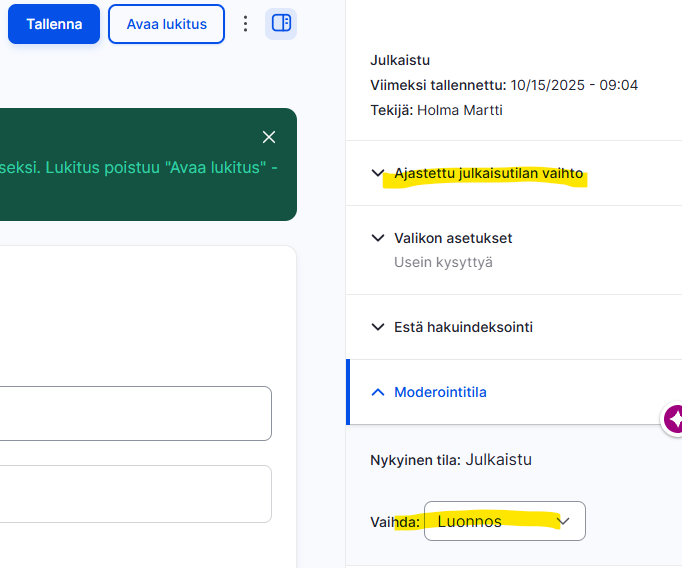This screenshot has height=568, width=682.
Task: Expand the Estä hakuindeksointi section
Action: 463,327
